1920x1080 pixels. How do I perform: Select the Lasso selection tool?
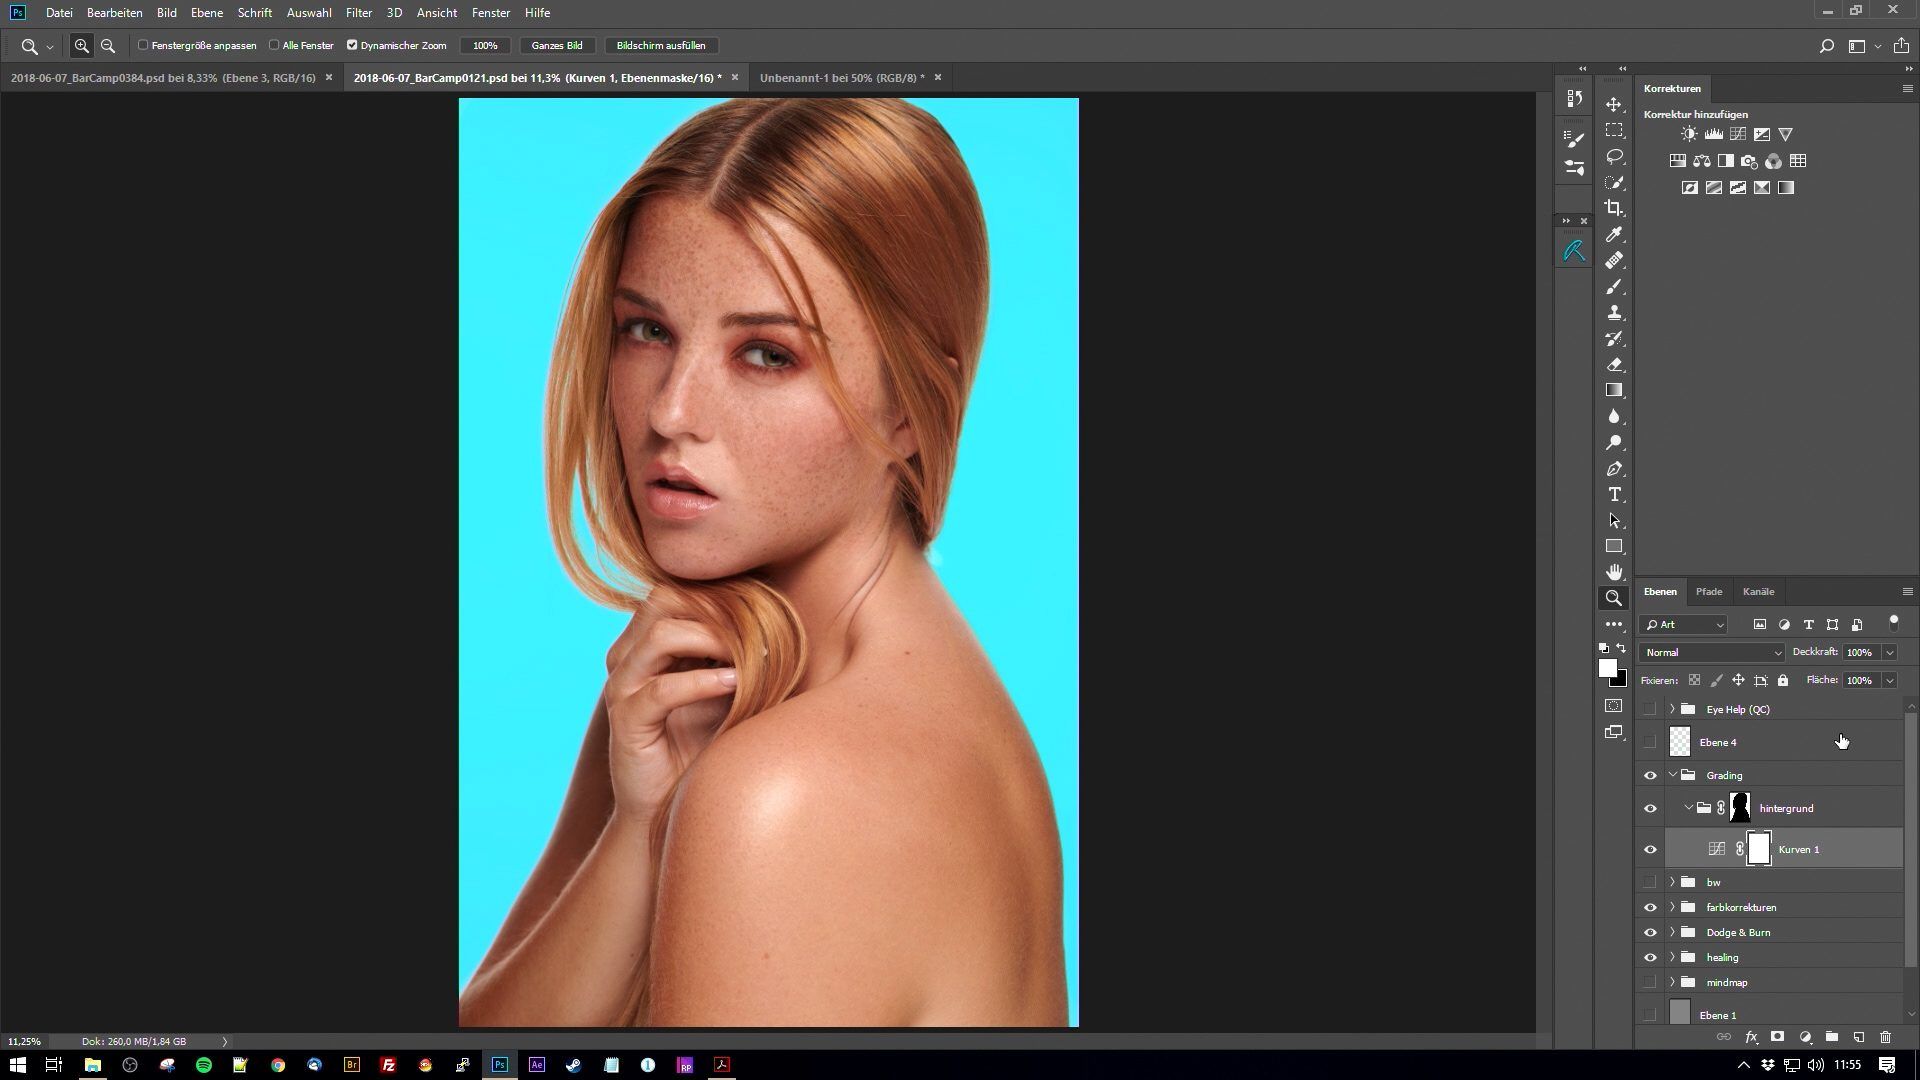coord(1615,154)
